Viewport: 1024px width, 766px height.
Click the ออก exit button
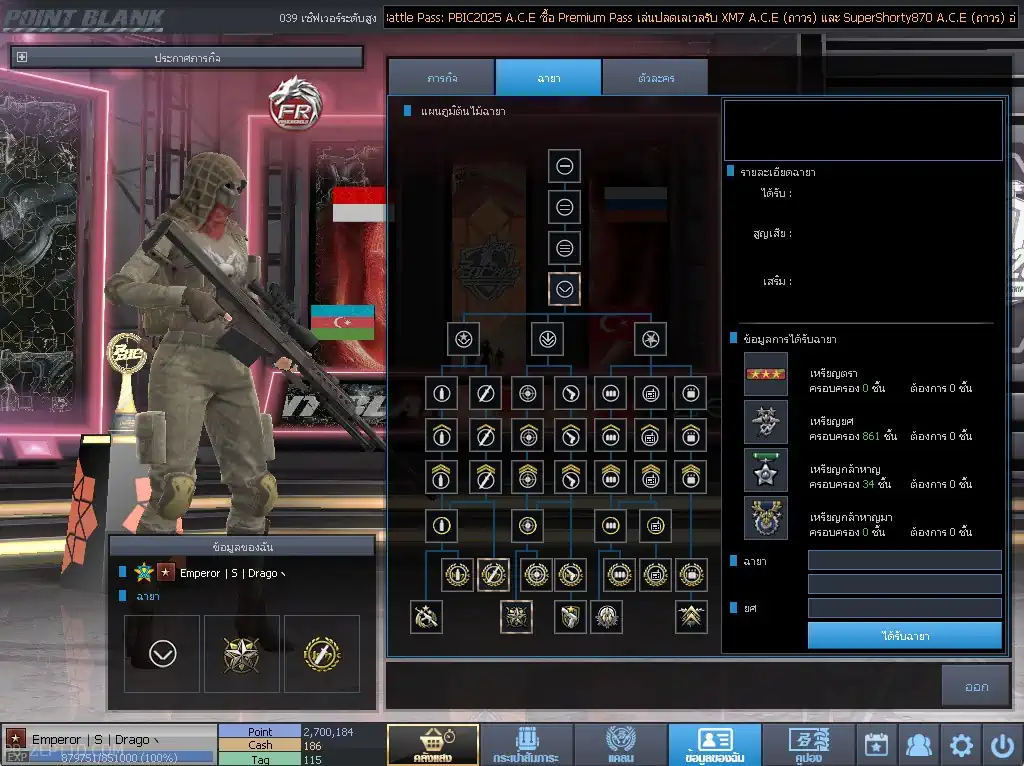[976, 686]
